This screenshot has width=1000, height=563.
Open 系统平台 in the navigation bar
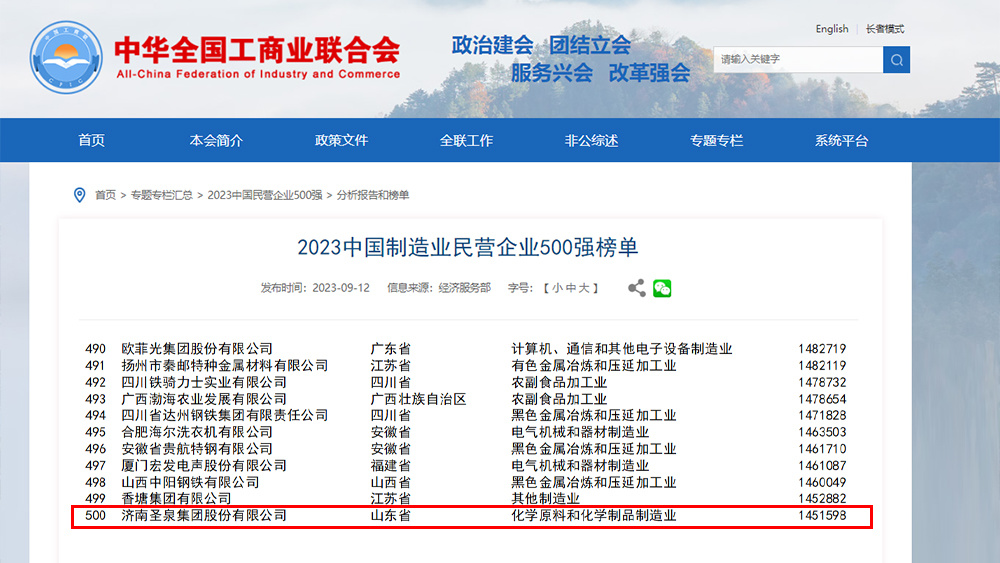coord(841,141)
